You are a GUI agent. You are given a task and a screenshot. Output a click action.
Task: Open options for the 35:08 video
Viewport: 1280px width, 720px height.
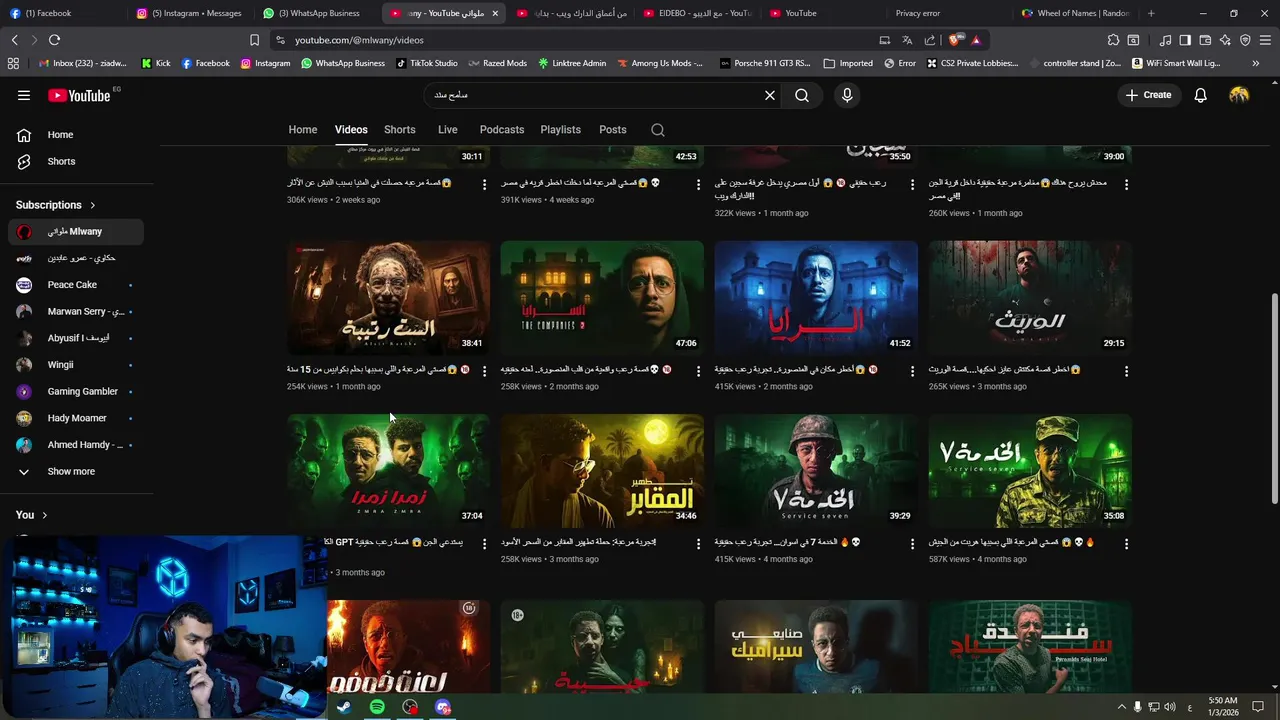pos(1126,544)
